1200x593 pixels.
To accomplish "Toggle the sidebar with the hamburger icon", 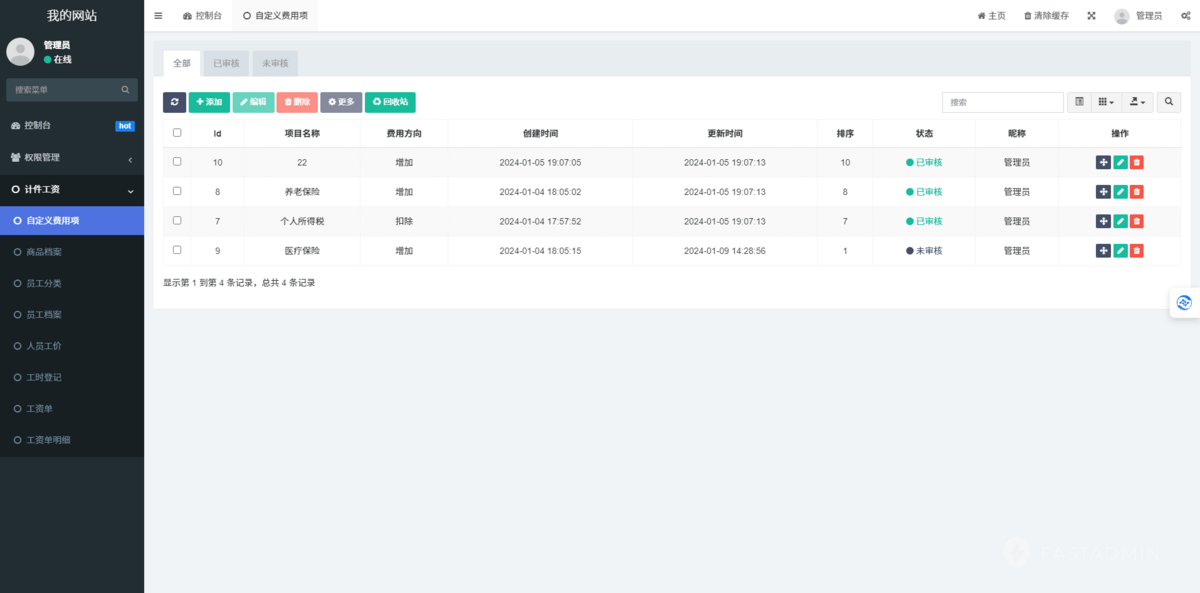I will click(x=158, y=16).
